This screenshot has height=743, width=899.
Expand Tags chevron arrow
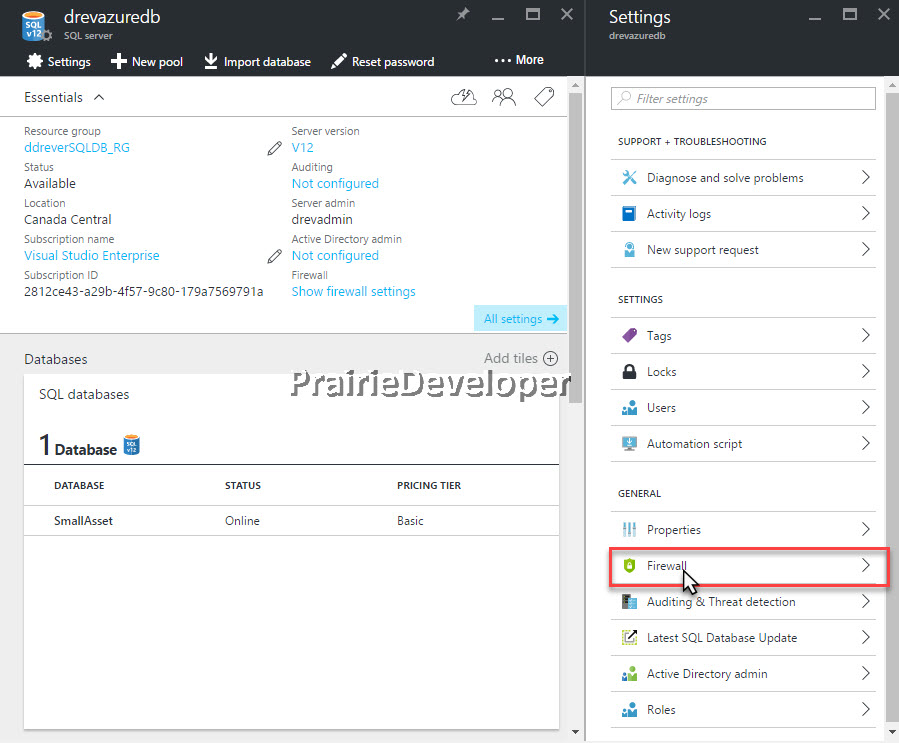(866, 335)
